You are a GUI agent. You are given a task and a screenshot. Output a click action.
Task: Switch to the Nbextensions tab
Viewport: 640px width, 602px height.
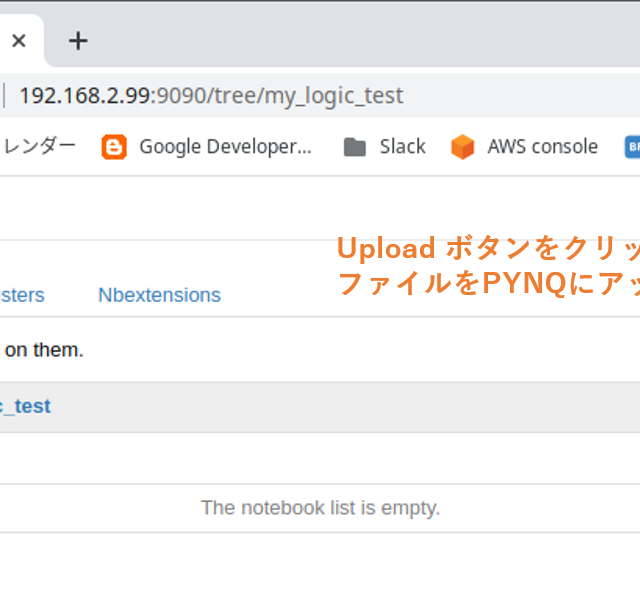159,295
